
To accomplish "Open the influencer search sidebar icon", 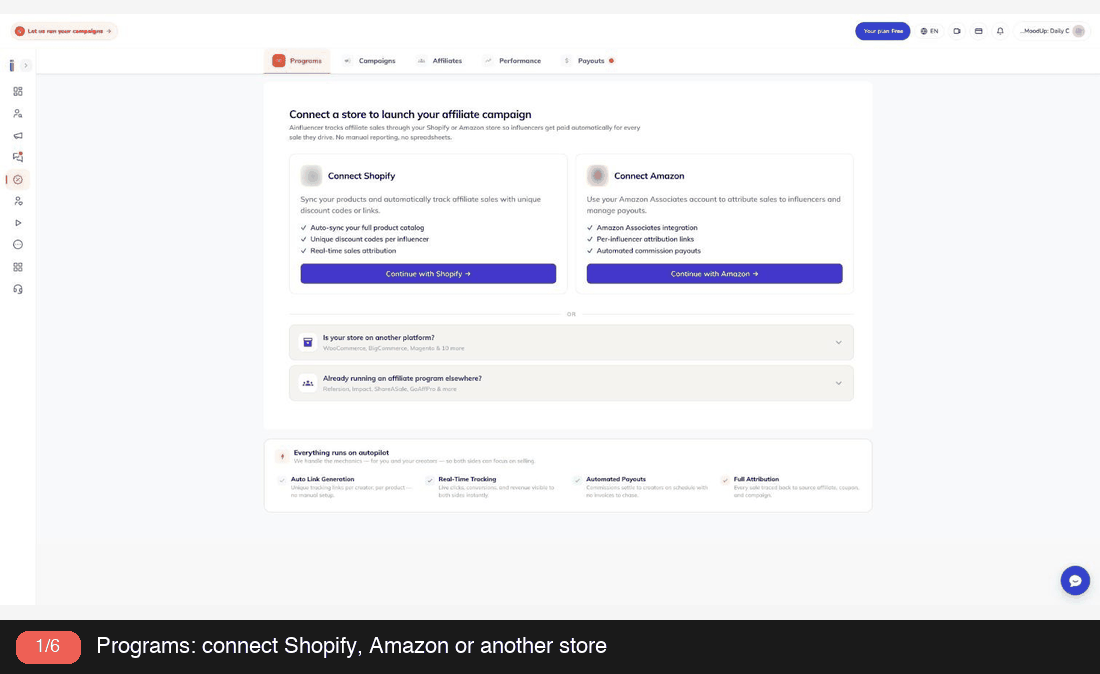I will point(18,113).
